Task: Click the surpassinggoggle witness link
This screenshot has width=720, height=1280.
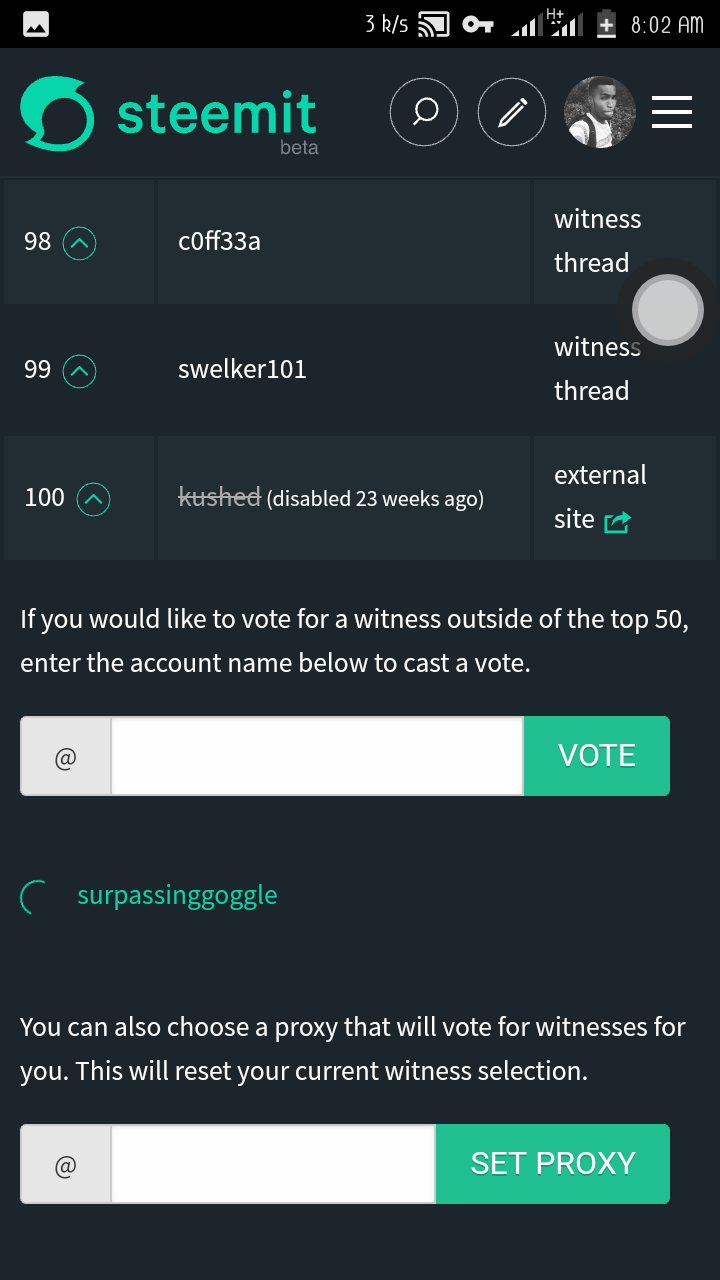Action: tap(177, 896)
